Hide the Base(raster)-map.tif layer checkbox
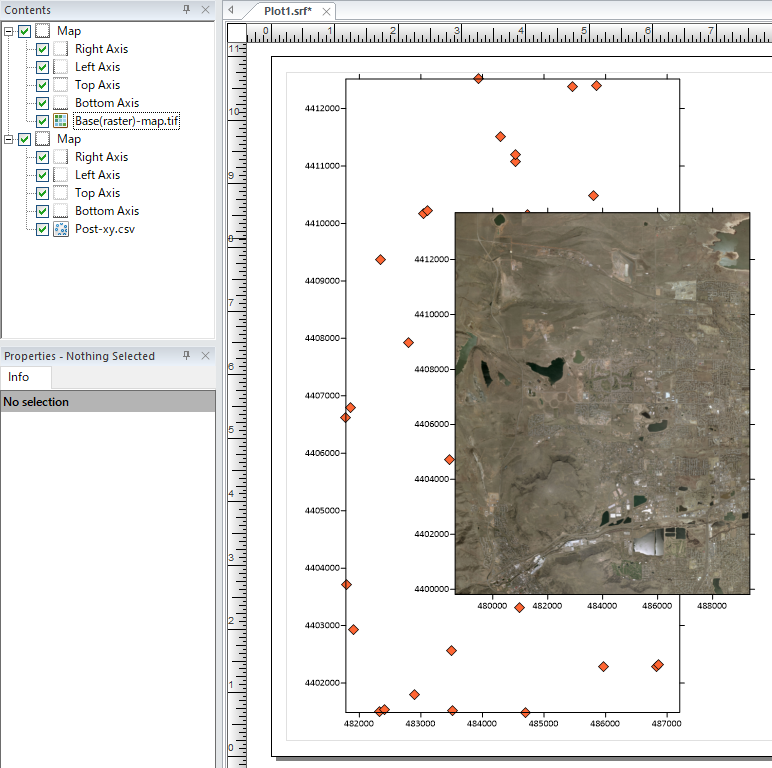The height and width of the screenshot is (768, 772). [x=42, y=121]
